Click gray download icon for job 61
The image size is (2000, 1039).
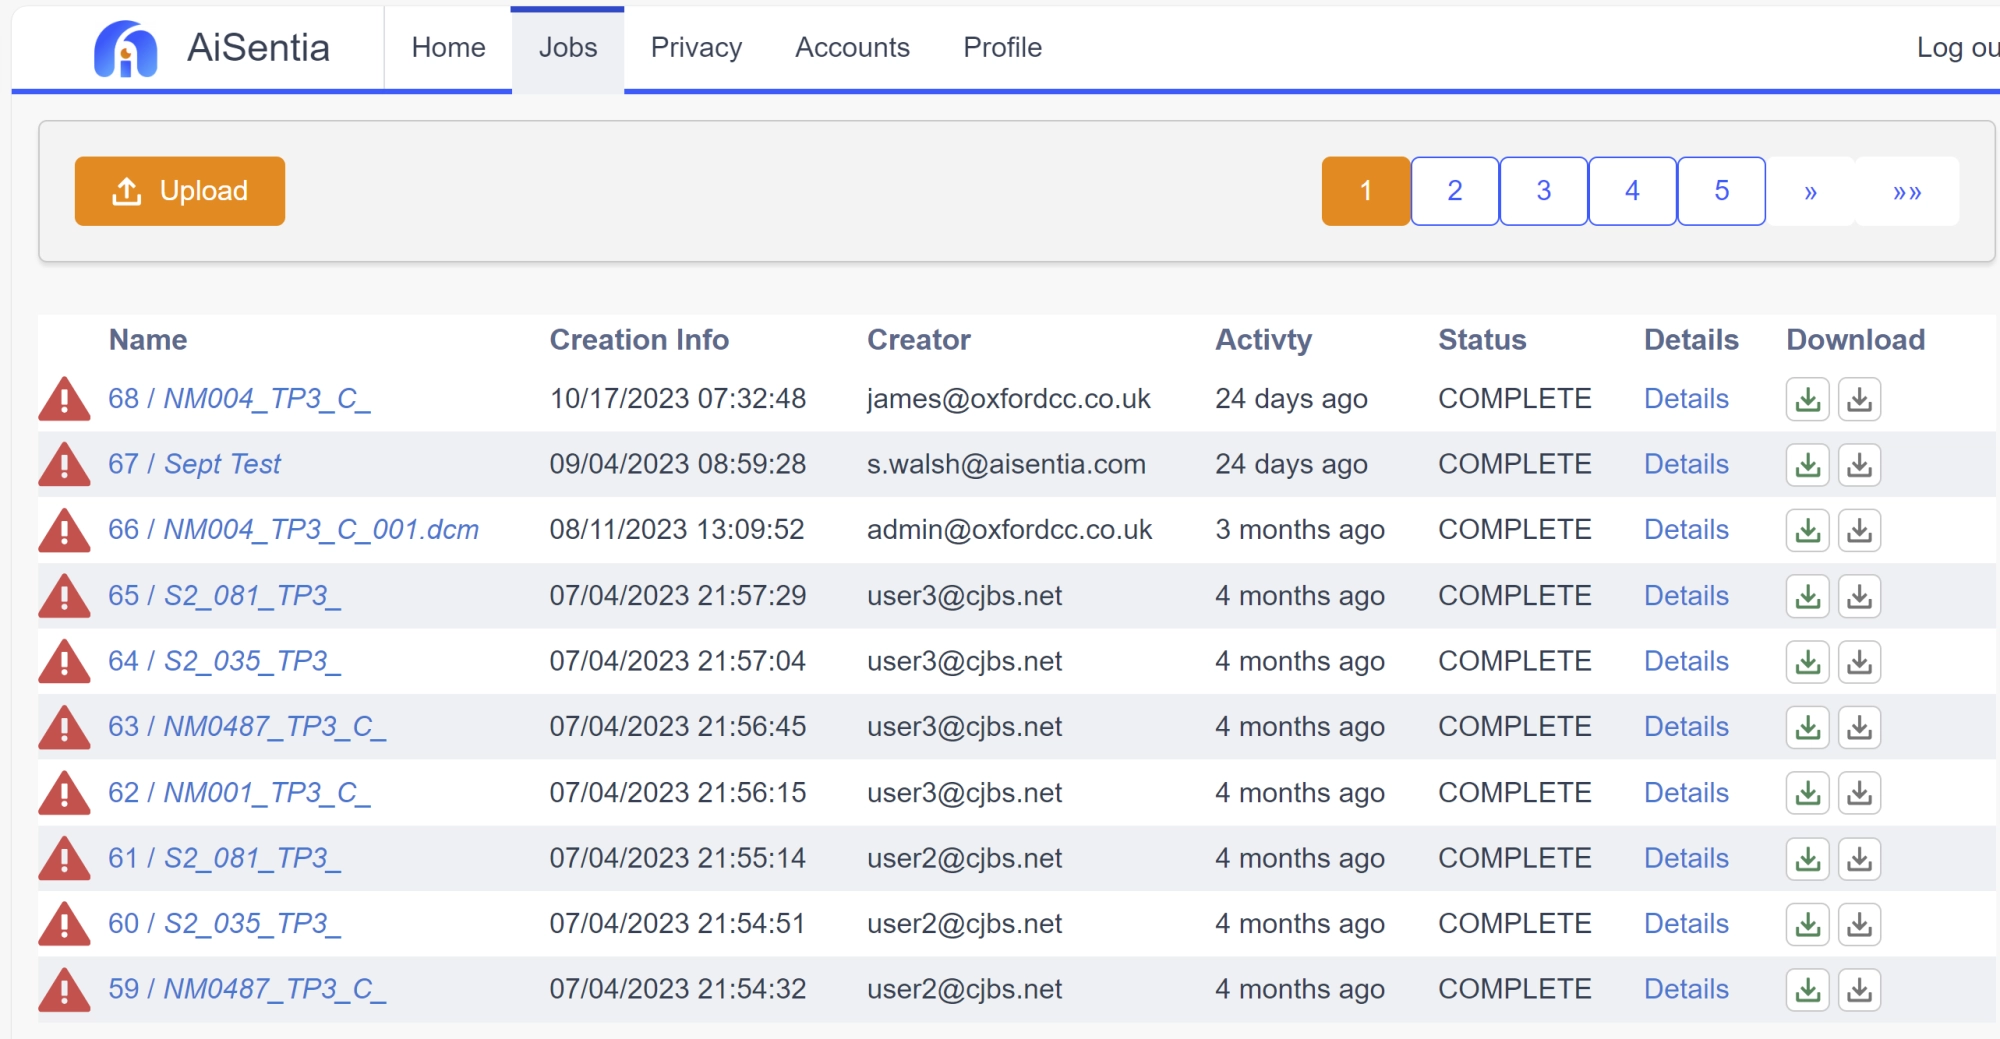tap(1859, 859)
